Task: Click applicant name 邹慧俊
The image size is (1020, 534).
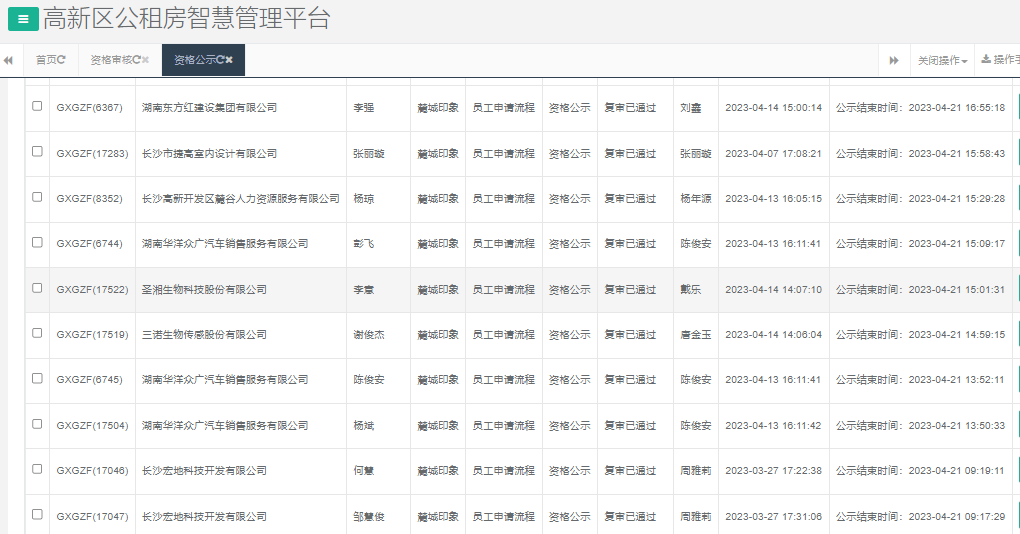Action: (x=369, y=516)
